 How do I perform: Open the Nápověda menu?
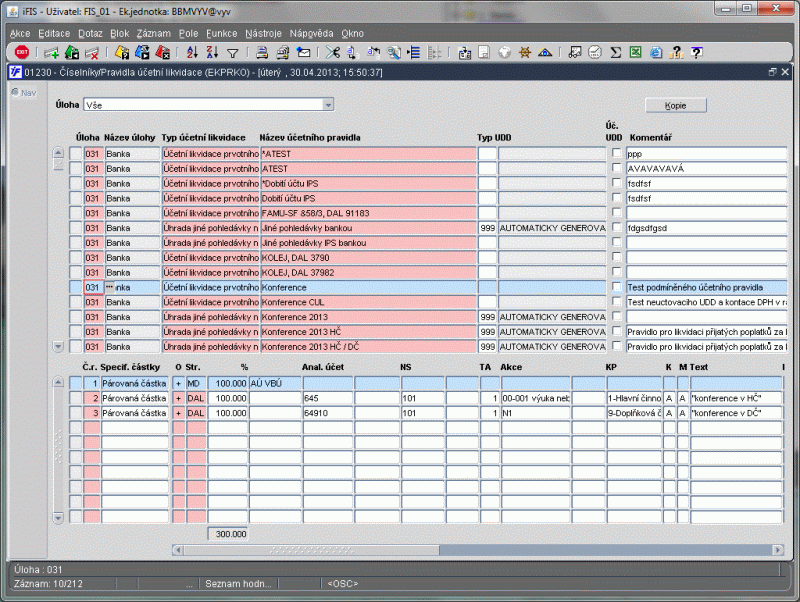point(311,34)
